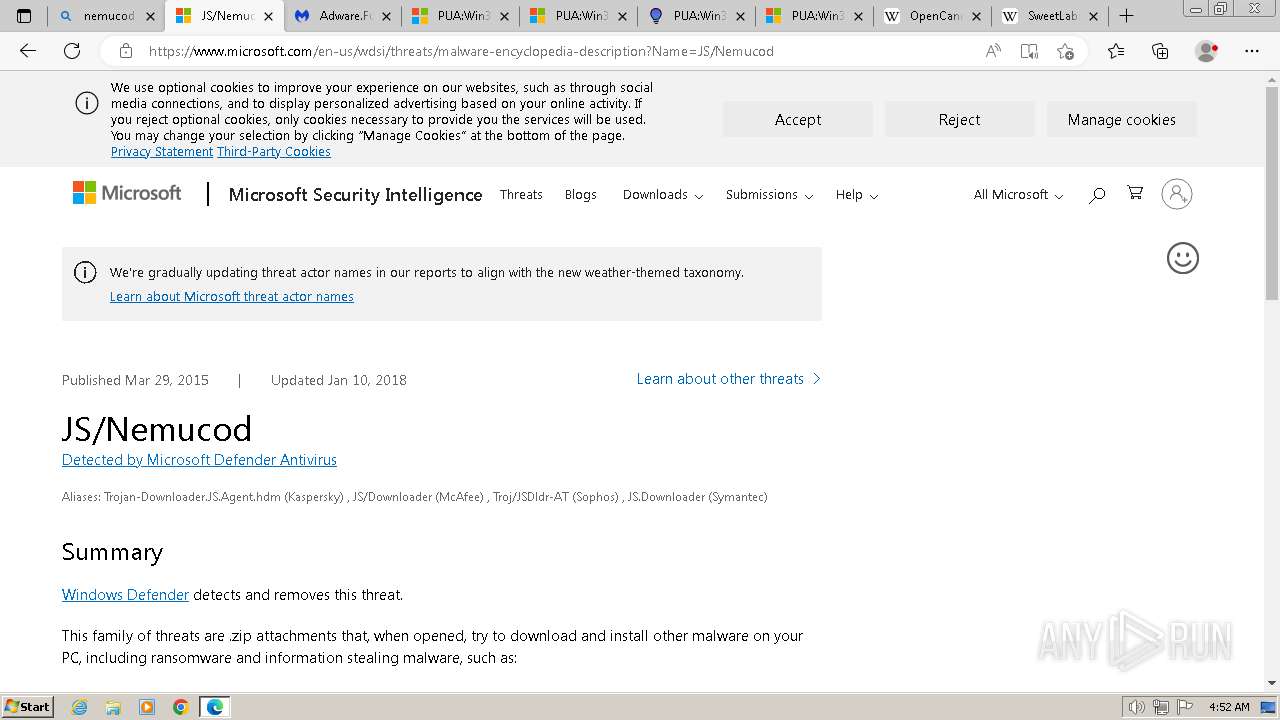The width and height of the screenshot is (1280, 720).
Task: Click the taskbar clock showing 4:52 AM
Action: click(1229, 707)
